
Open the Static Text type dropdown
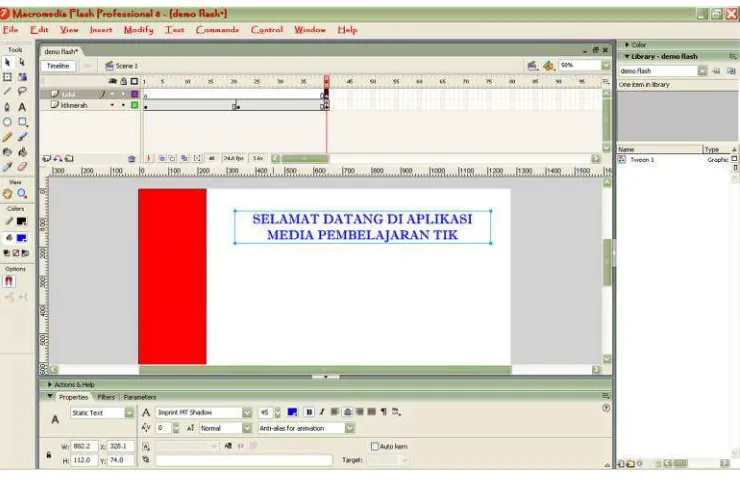129,413
